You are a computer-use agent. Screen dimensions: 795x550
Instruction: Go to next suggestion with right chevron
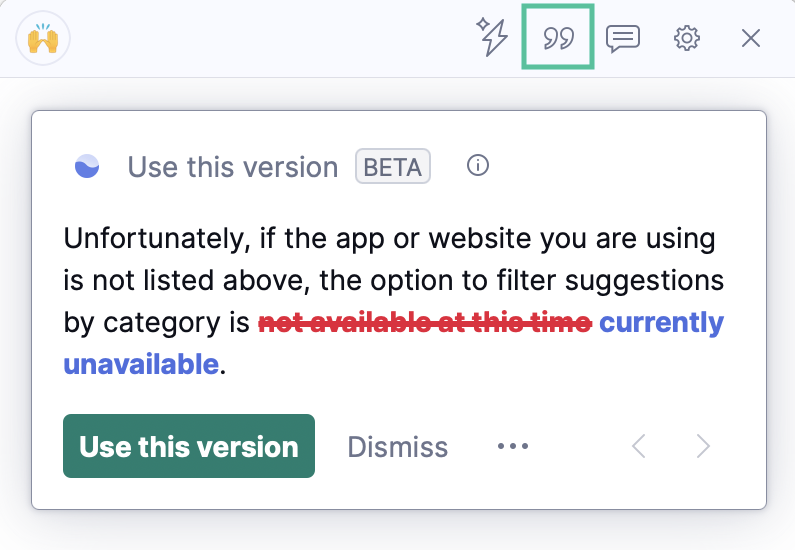[x=703, y=446]
